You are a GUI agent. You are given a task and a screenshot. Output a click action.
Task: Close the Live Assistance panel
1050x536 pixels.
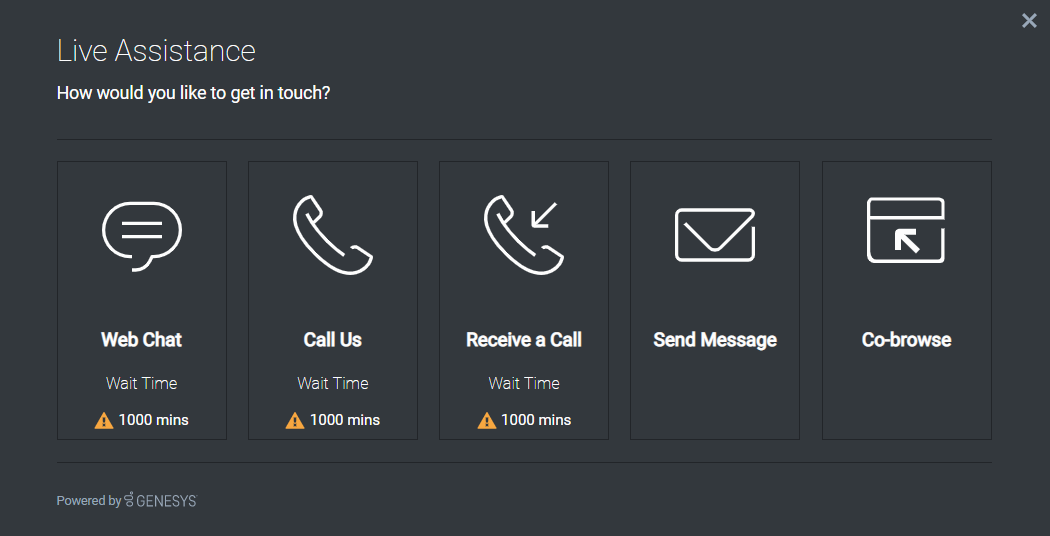pyautogui.click(x=1029, y=21)
